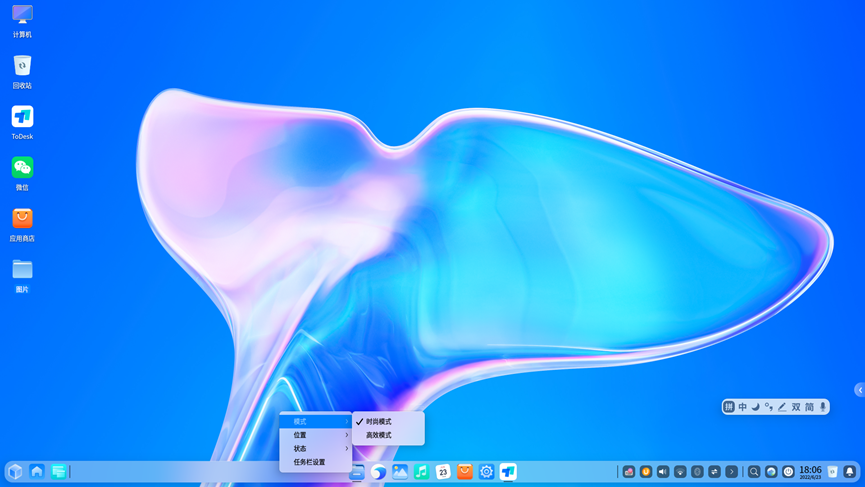Click the 拼 pinyin icon on input bar
865x487 pixels.
pyautogui.click(x=729, y=407)
